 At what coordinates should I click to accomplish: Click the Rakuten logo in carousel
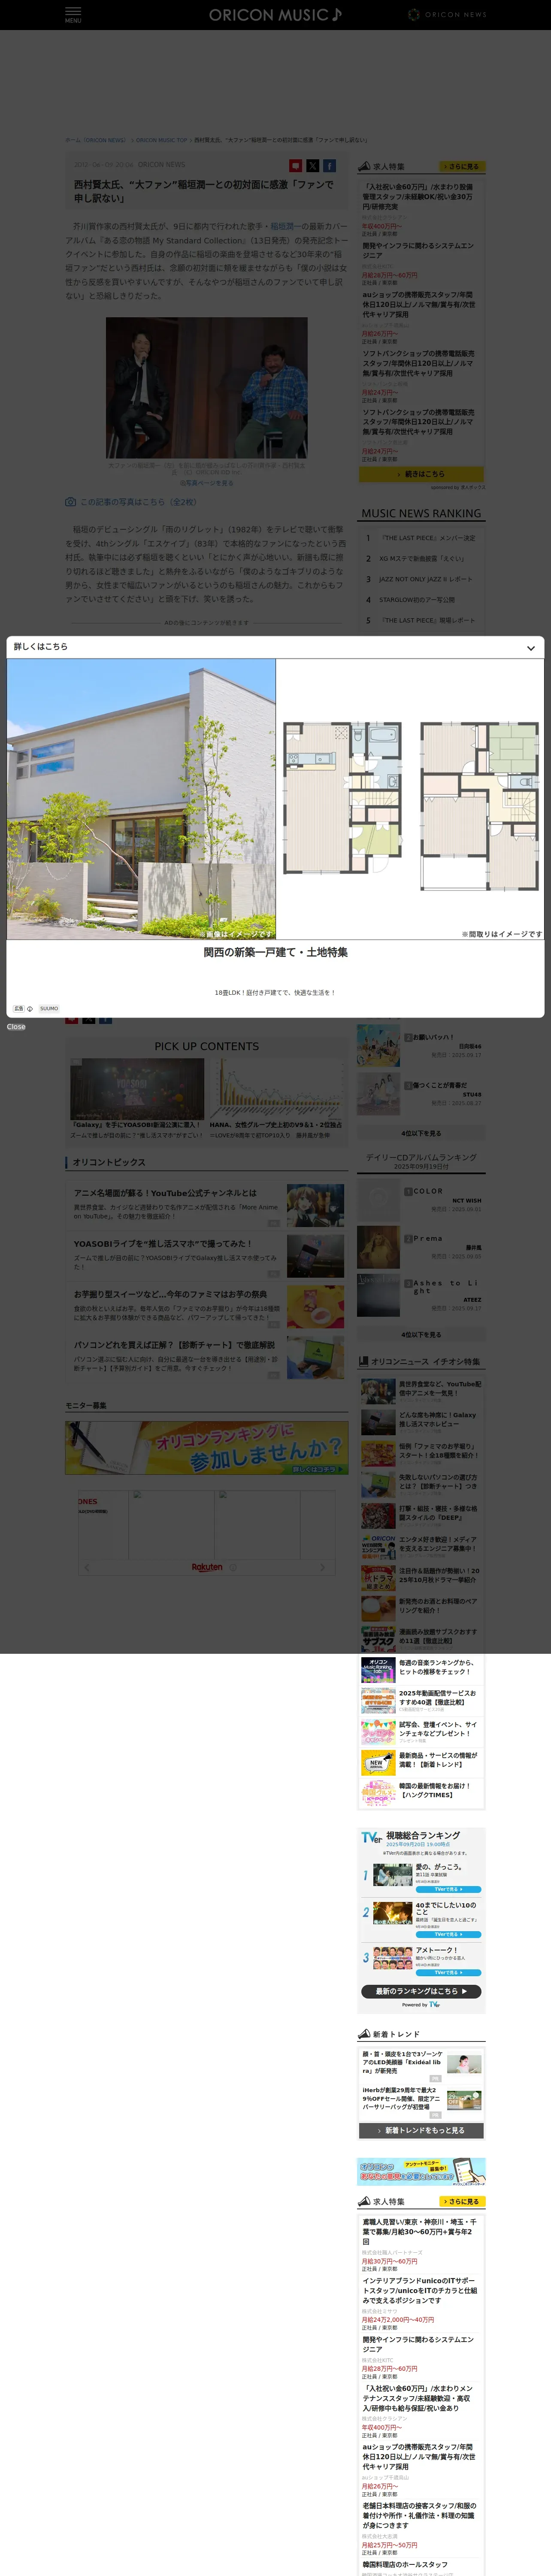click(x=207, y=1567)
